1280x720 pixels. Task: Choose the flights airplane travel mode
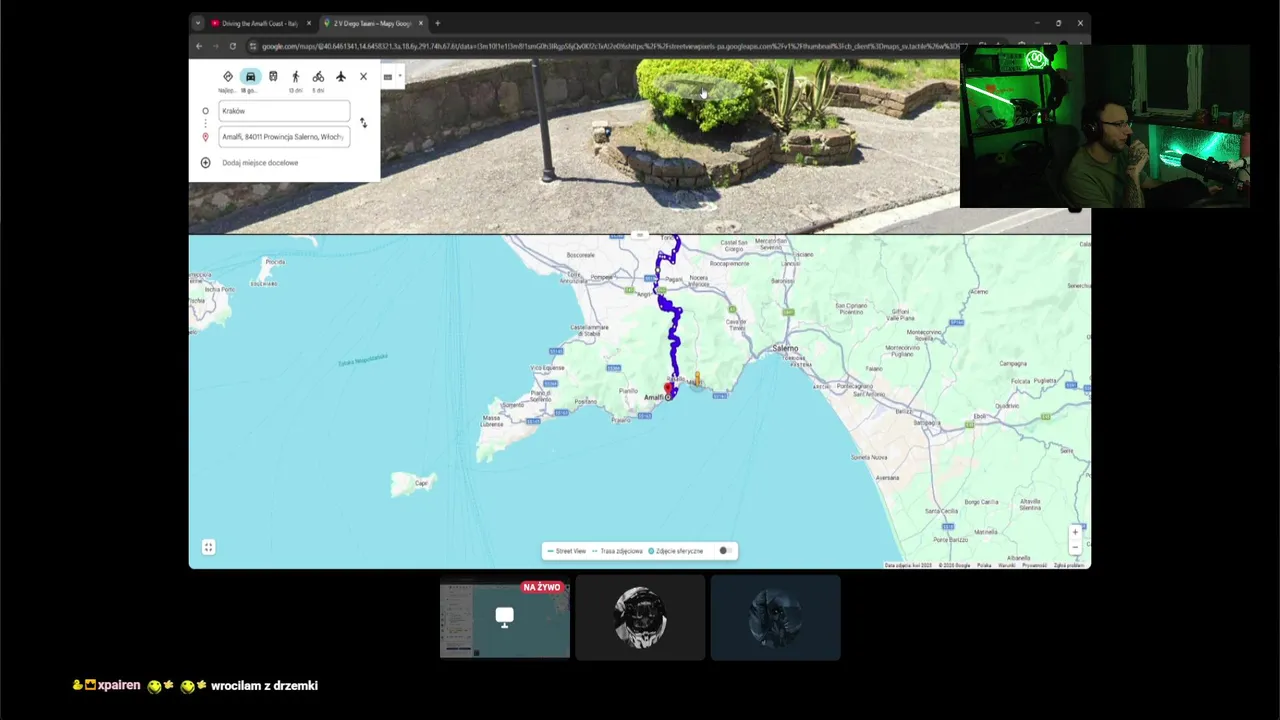click(340, 76)
